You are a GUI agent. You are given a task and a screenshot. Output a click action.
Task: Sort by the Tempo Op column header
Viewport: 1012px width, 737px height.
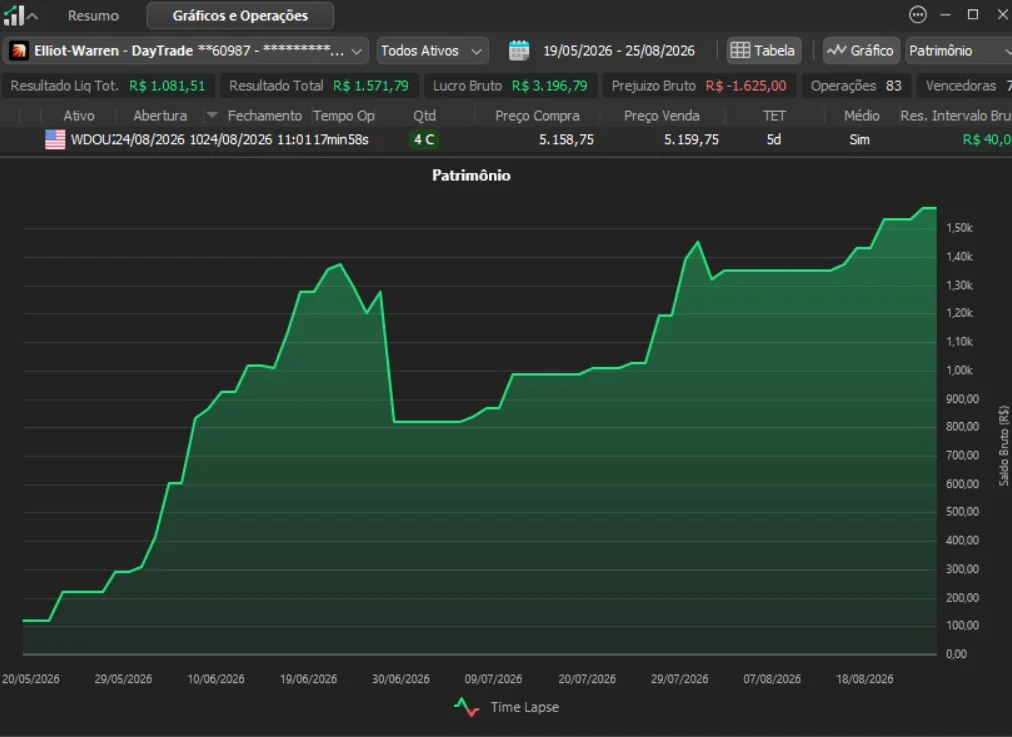pyautogui.click(x=343, y=116)
